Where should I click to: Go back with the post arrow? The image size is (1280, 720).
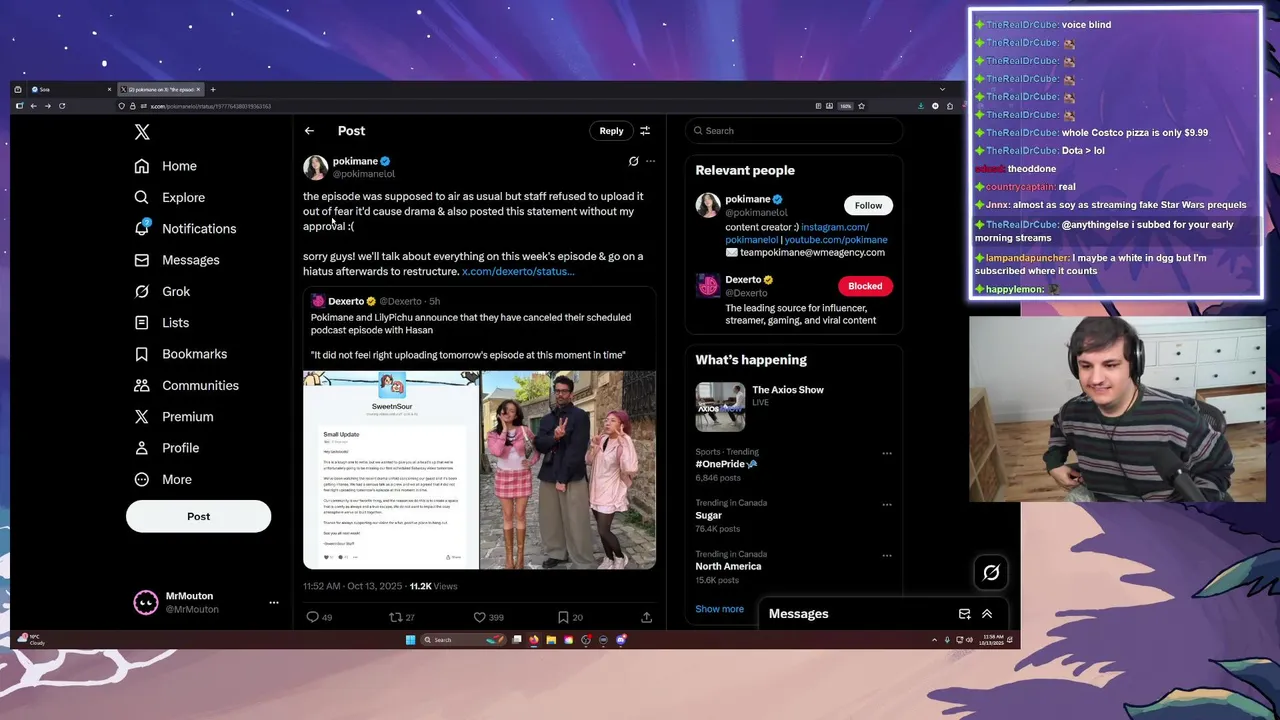coord(309,131)
